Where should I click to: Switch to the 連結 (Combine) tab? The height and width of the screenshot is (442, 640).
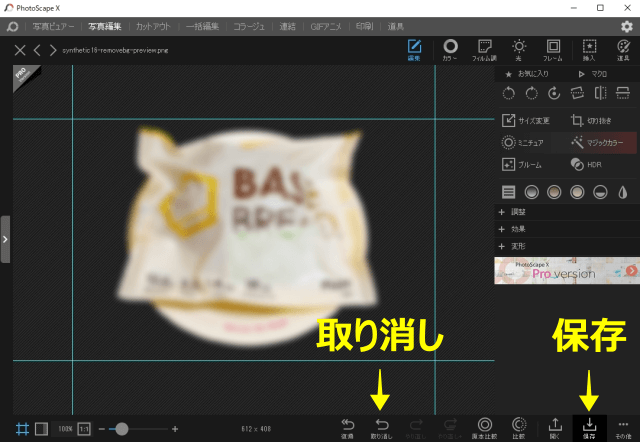[287, 27]
